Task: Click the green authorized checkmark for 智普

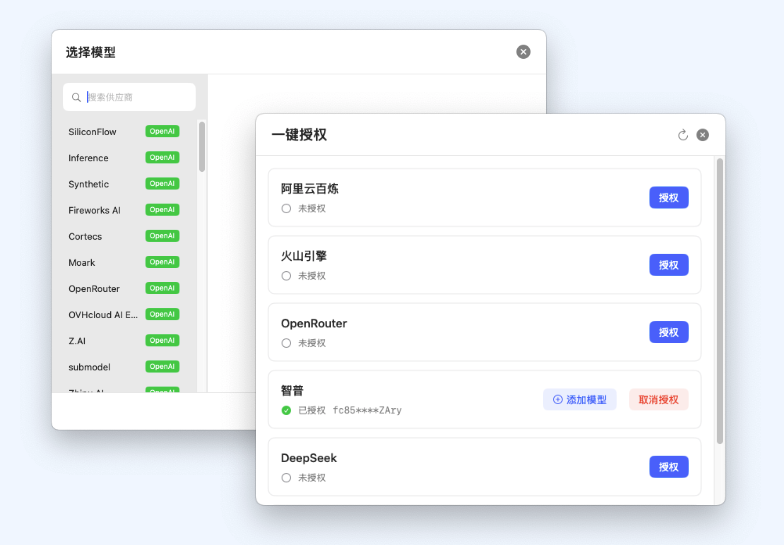Action: pyautogui.click(x=286, y=410)
